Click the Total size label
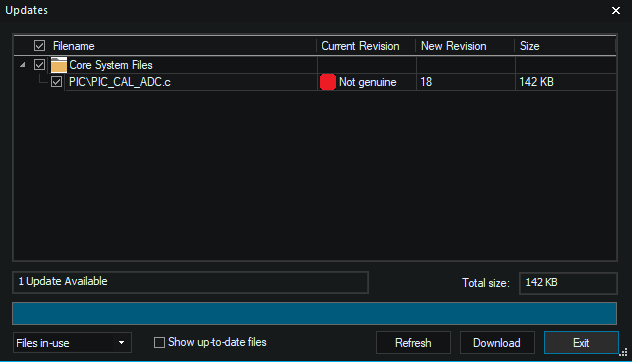This screenshot has width=632, height=362. [486, 283]
